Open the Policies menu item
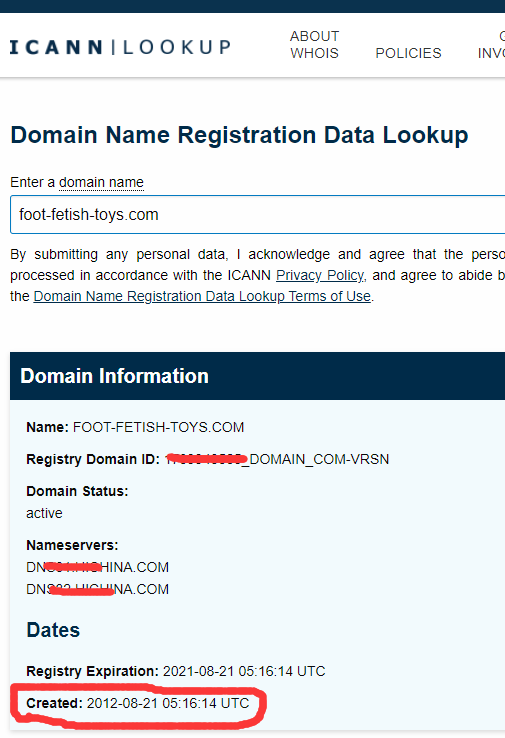The height and width of the screenshot is (738, 505). pos(408,53)
